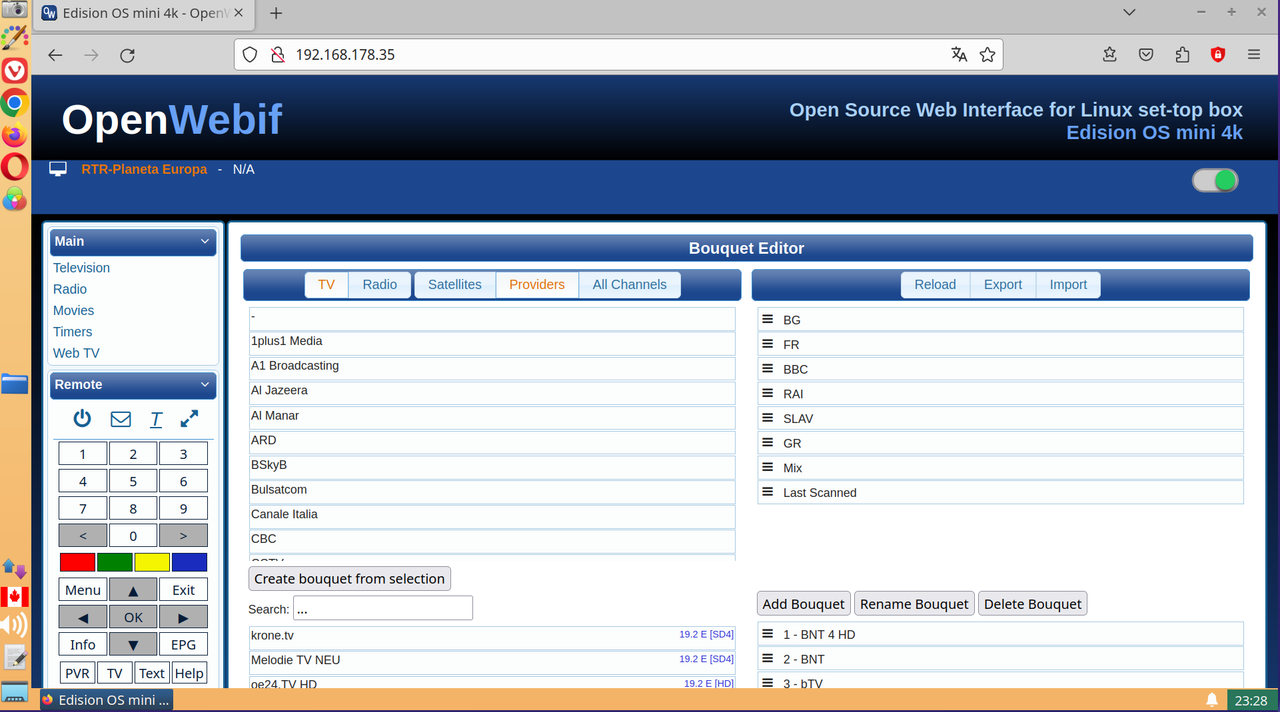Click the Rename Bouquet button
This screenshot has width=1280, height=712.
(x=914, y=604)
